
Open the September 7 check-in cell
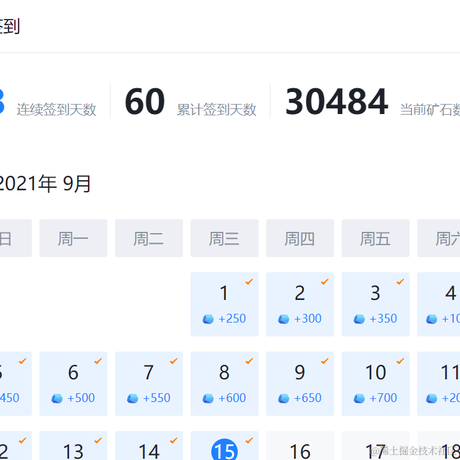[x=149, y=384]
